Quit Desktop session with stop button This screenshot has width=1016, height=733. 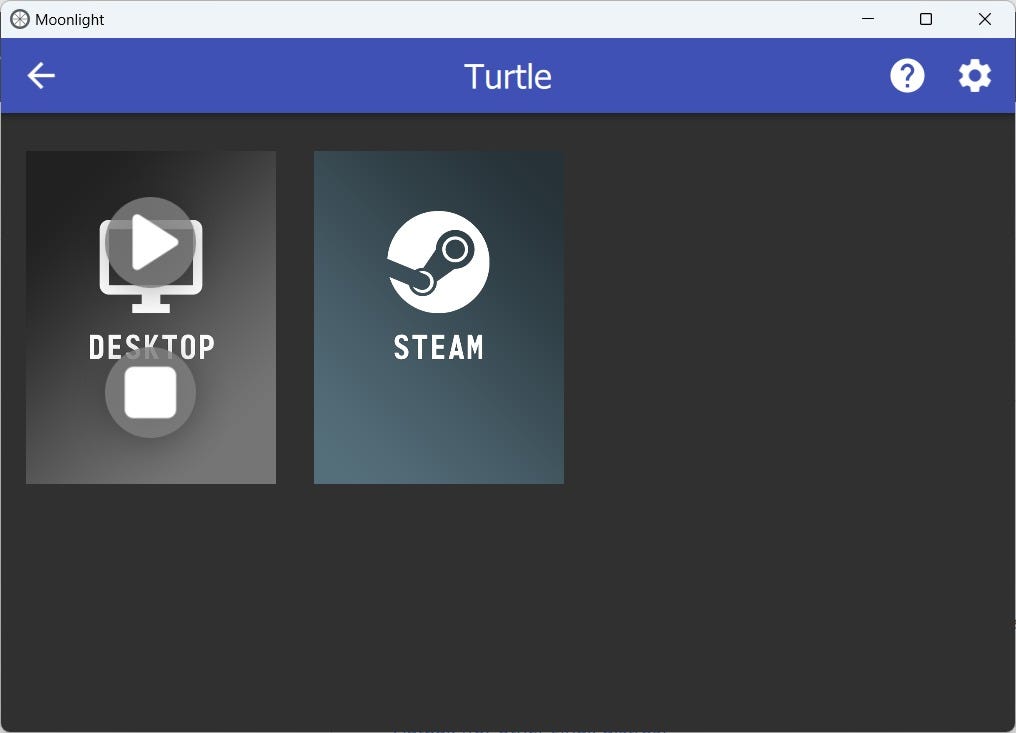pos(150,393)
